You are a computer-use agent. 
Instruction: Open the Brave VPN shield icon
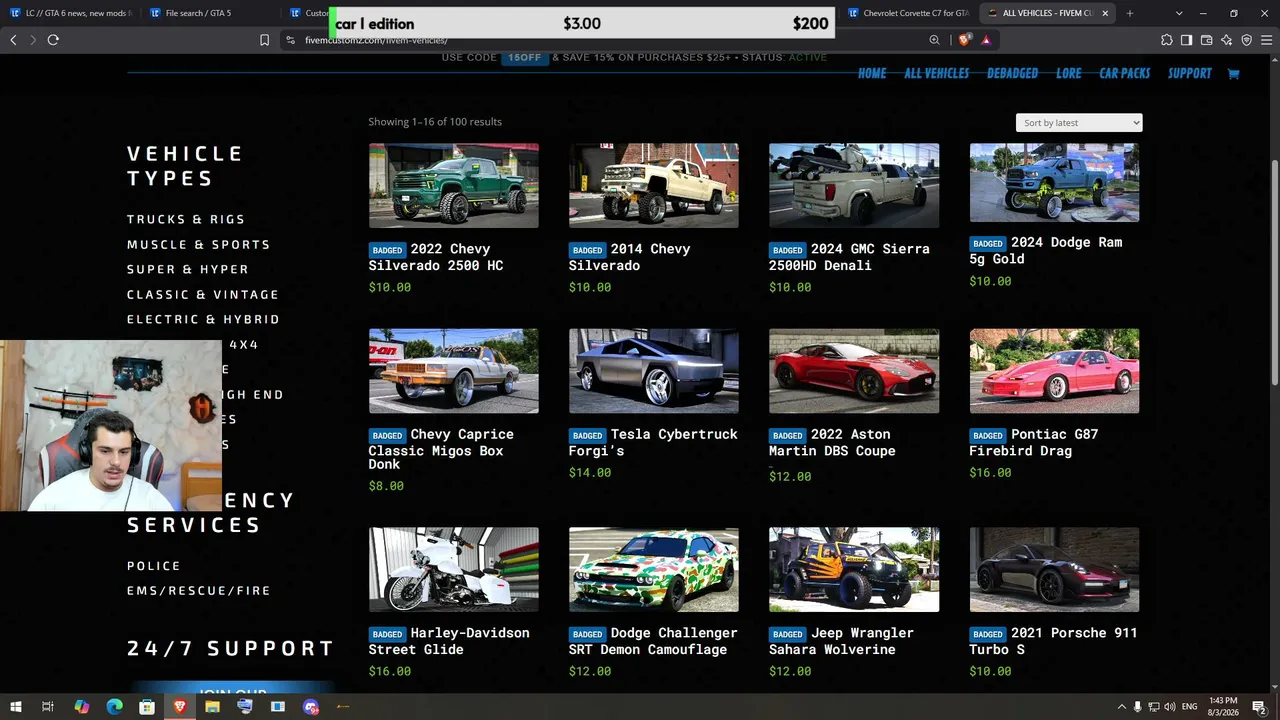[1246, 40]
